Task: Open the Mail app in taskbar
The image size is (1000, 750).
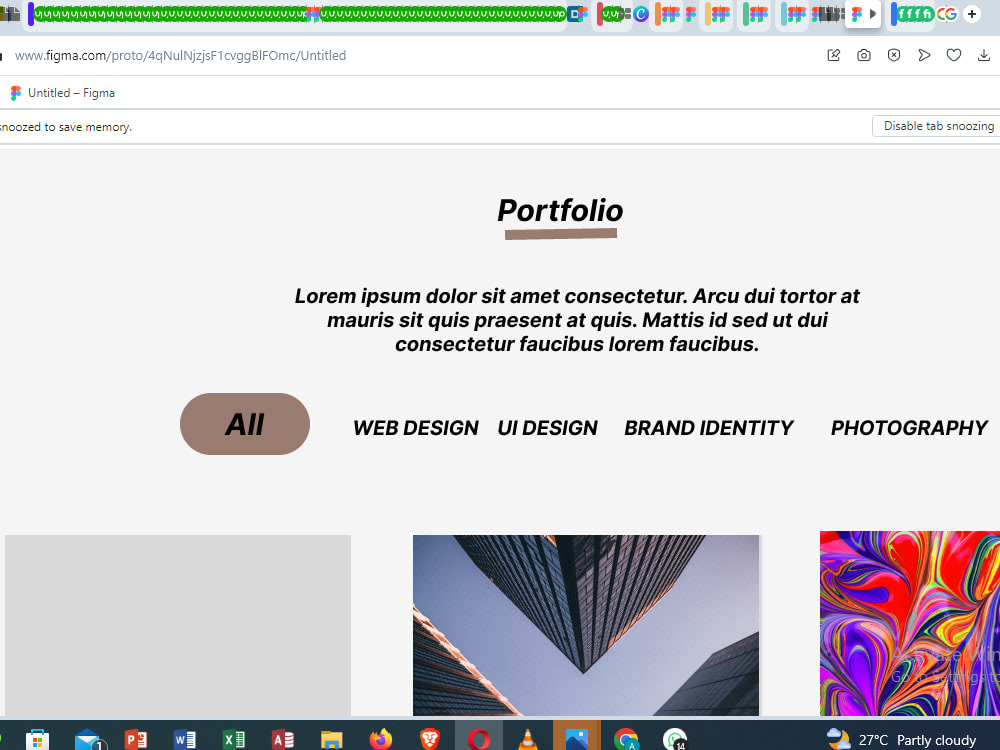Action: (x=88, y=740)
